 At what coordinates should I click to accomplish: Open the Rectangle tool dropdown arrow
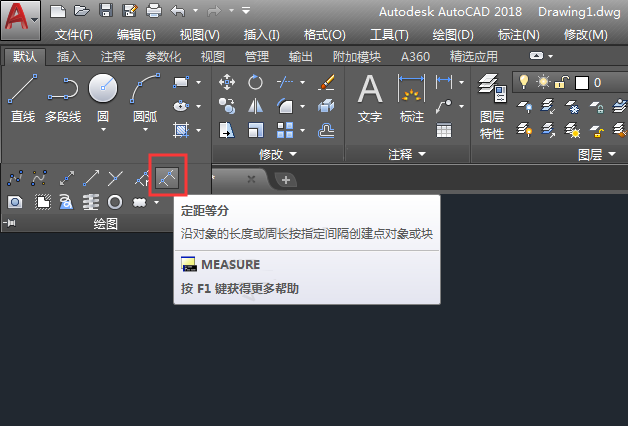199,82
